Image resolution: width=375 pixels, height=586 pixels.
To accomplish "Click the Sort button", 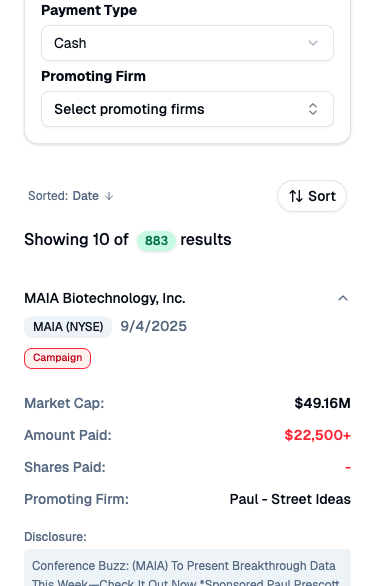I will [x=312, y=196].
